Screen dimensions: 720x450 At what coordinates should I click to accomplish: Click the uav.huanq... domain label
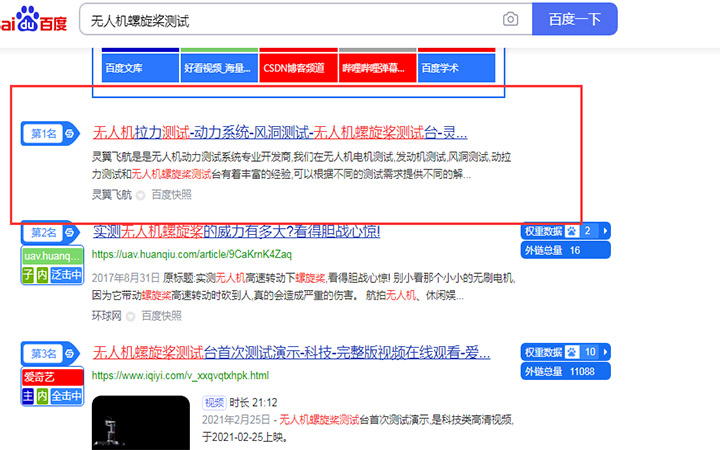point(52,256)
